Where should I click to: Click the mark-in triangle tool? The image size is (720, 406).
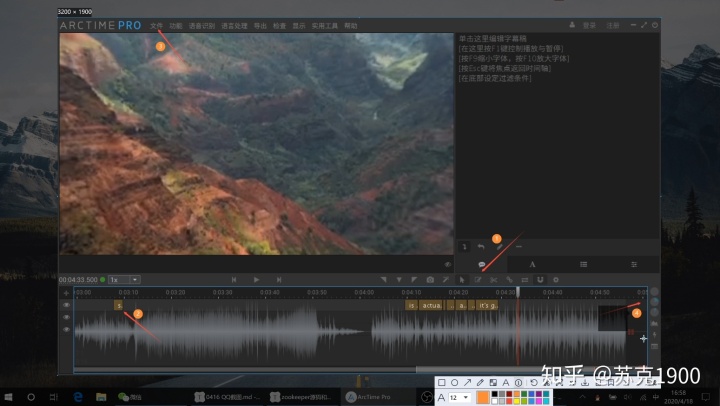[x=383, y=280]
